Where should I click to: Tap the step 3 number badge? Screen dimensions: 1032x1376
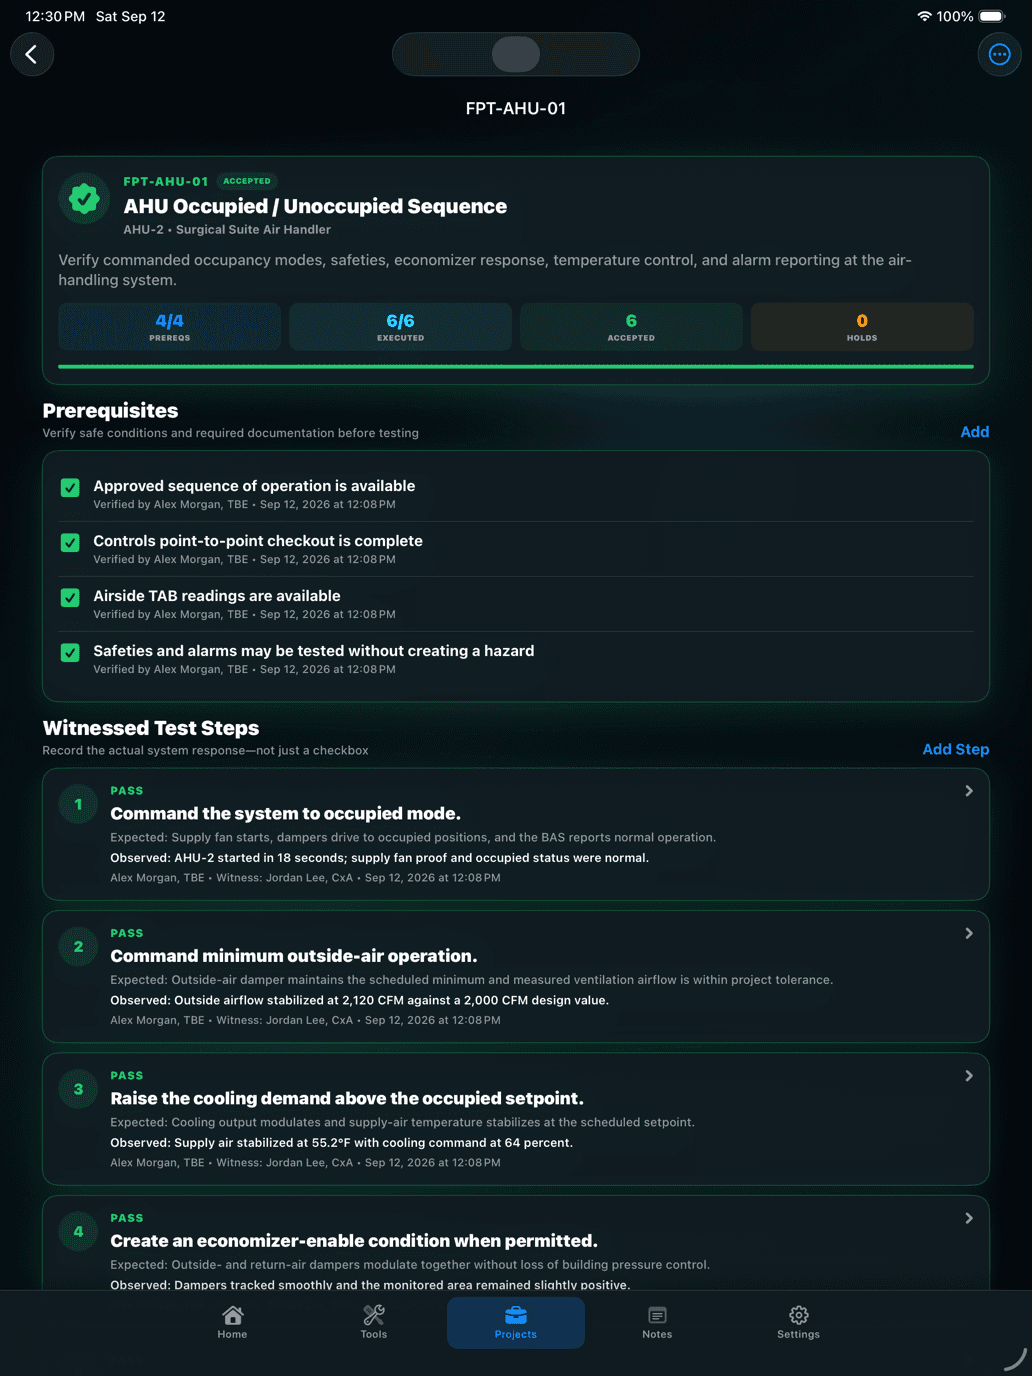point(79,1089)
